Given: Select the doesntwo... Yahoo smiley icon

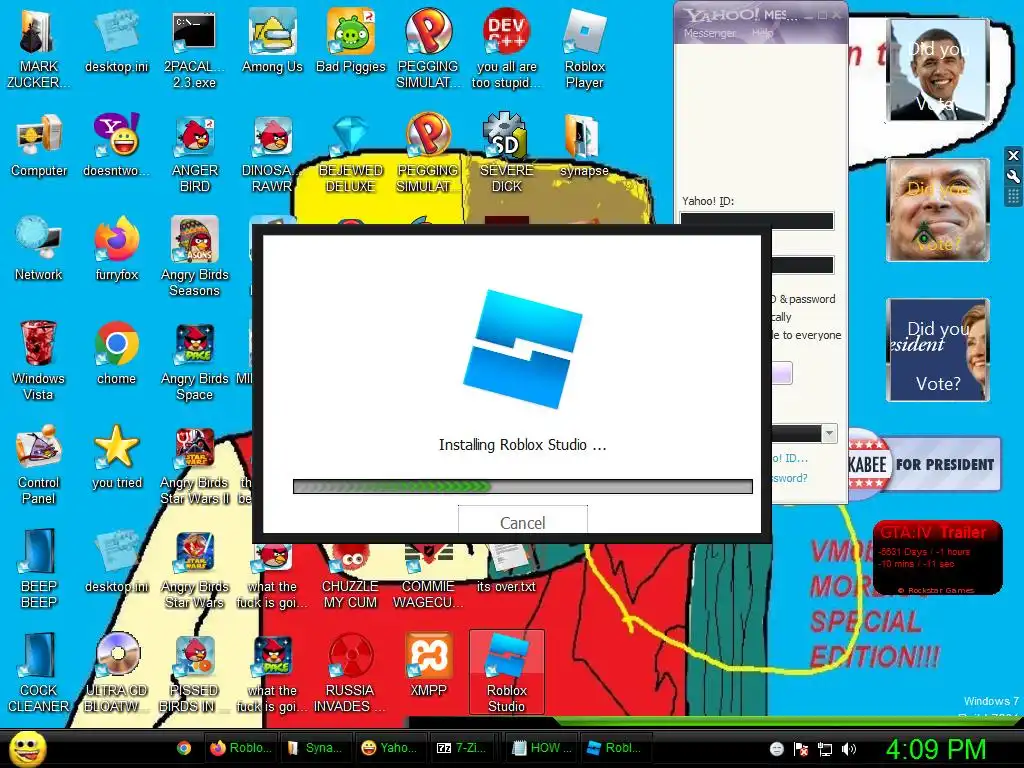Looking at the screenshot, I should pos(116,145).
